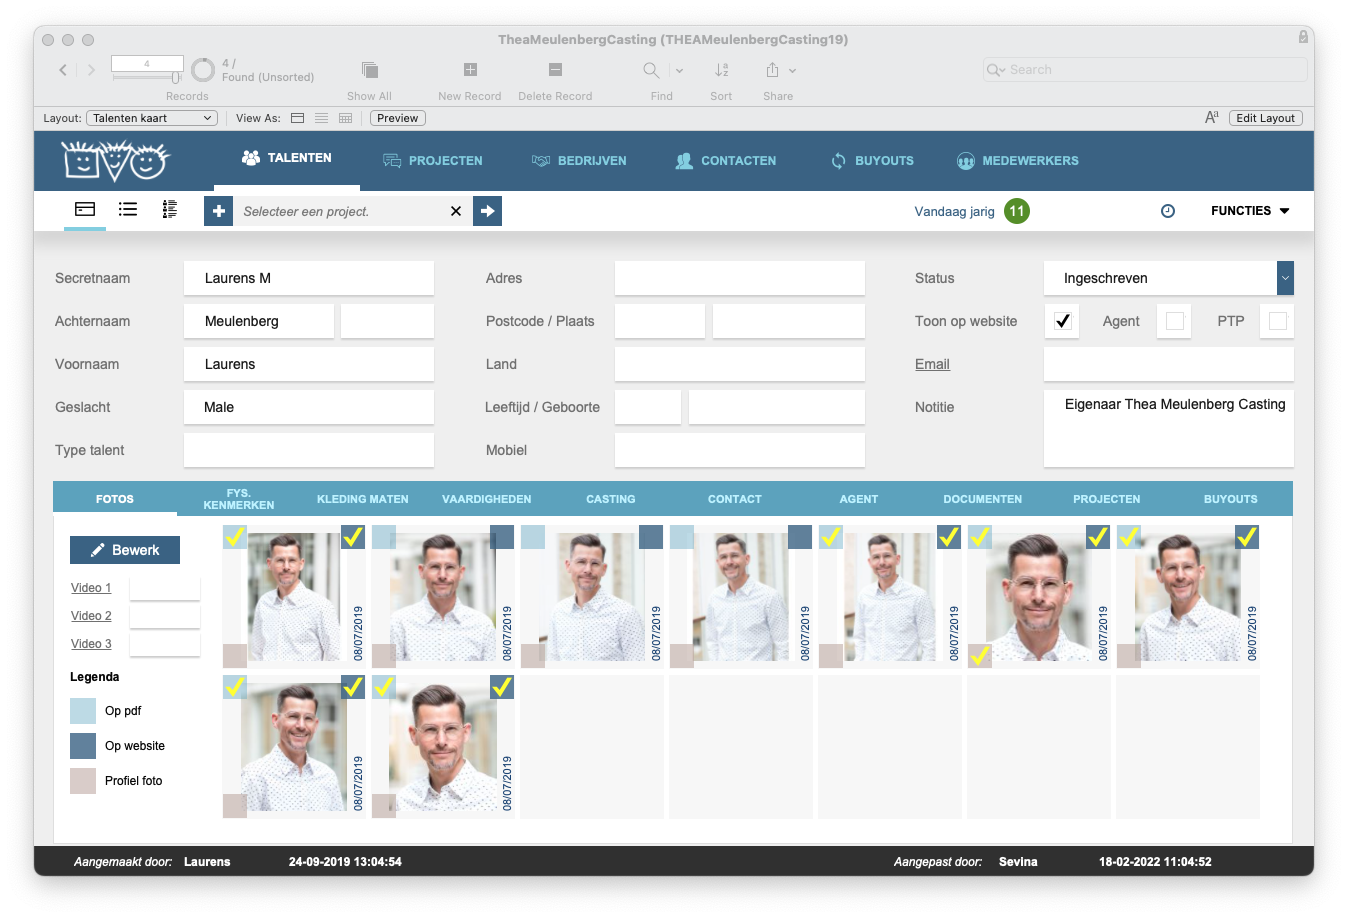
Task: Toggle third photo's Op pdf box
Action: 533,537
